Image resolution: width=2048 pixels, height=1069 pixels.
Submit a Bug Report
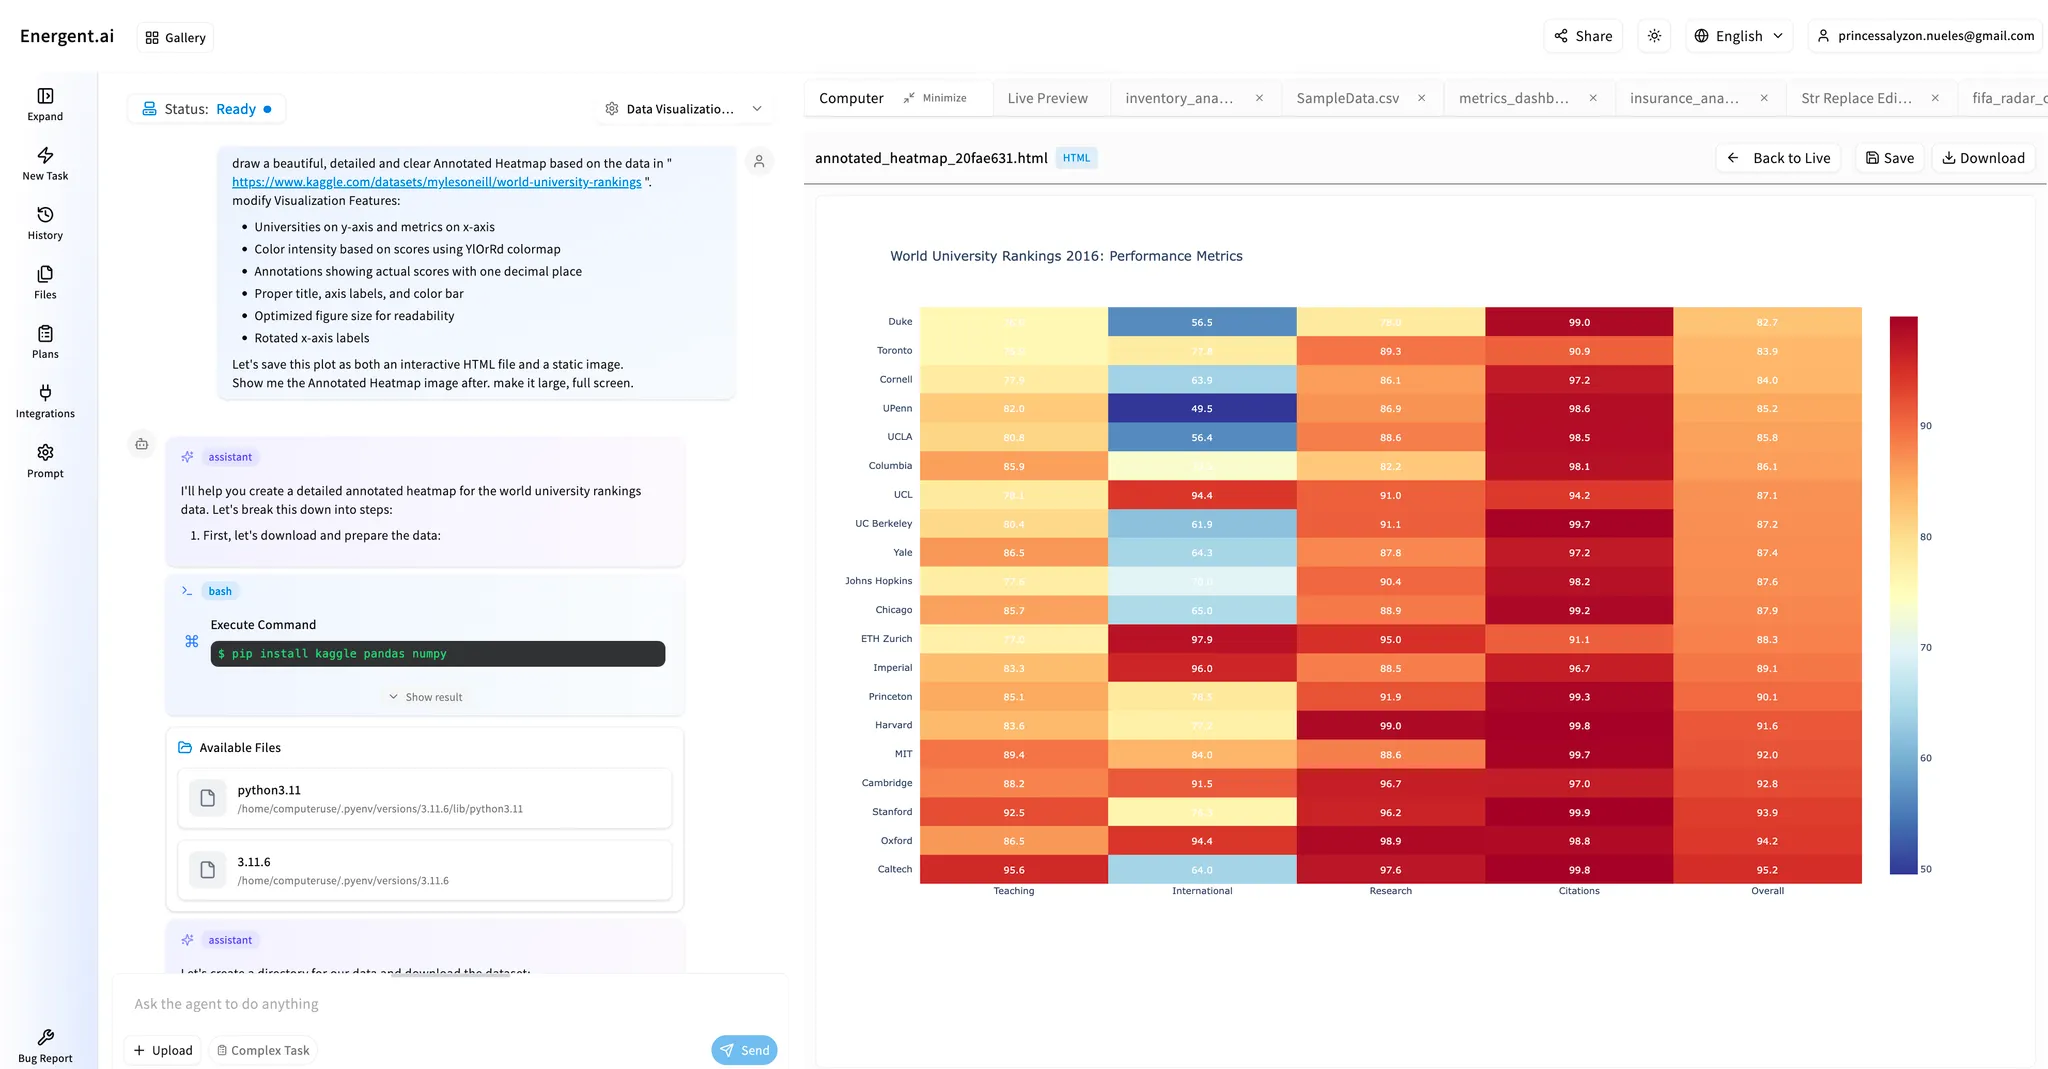44,1044
